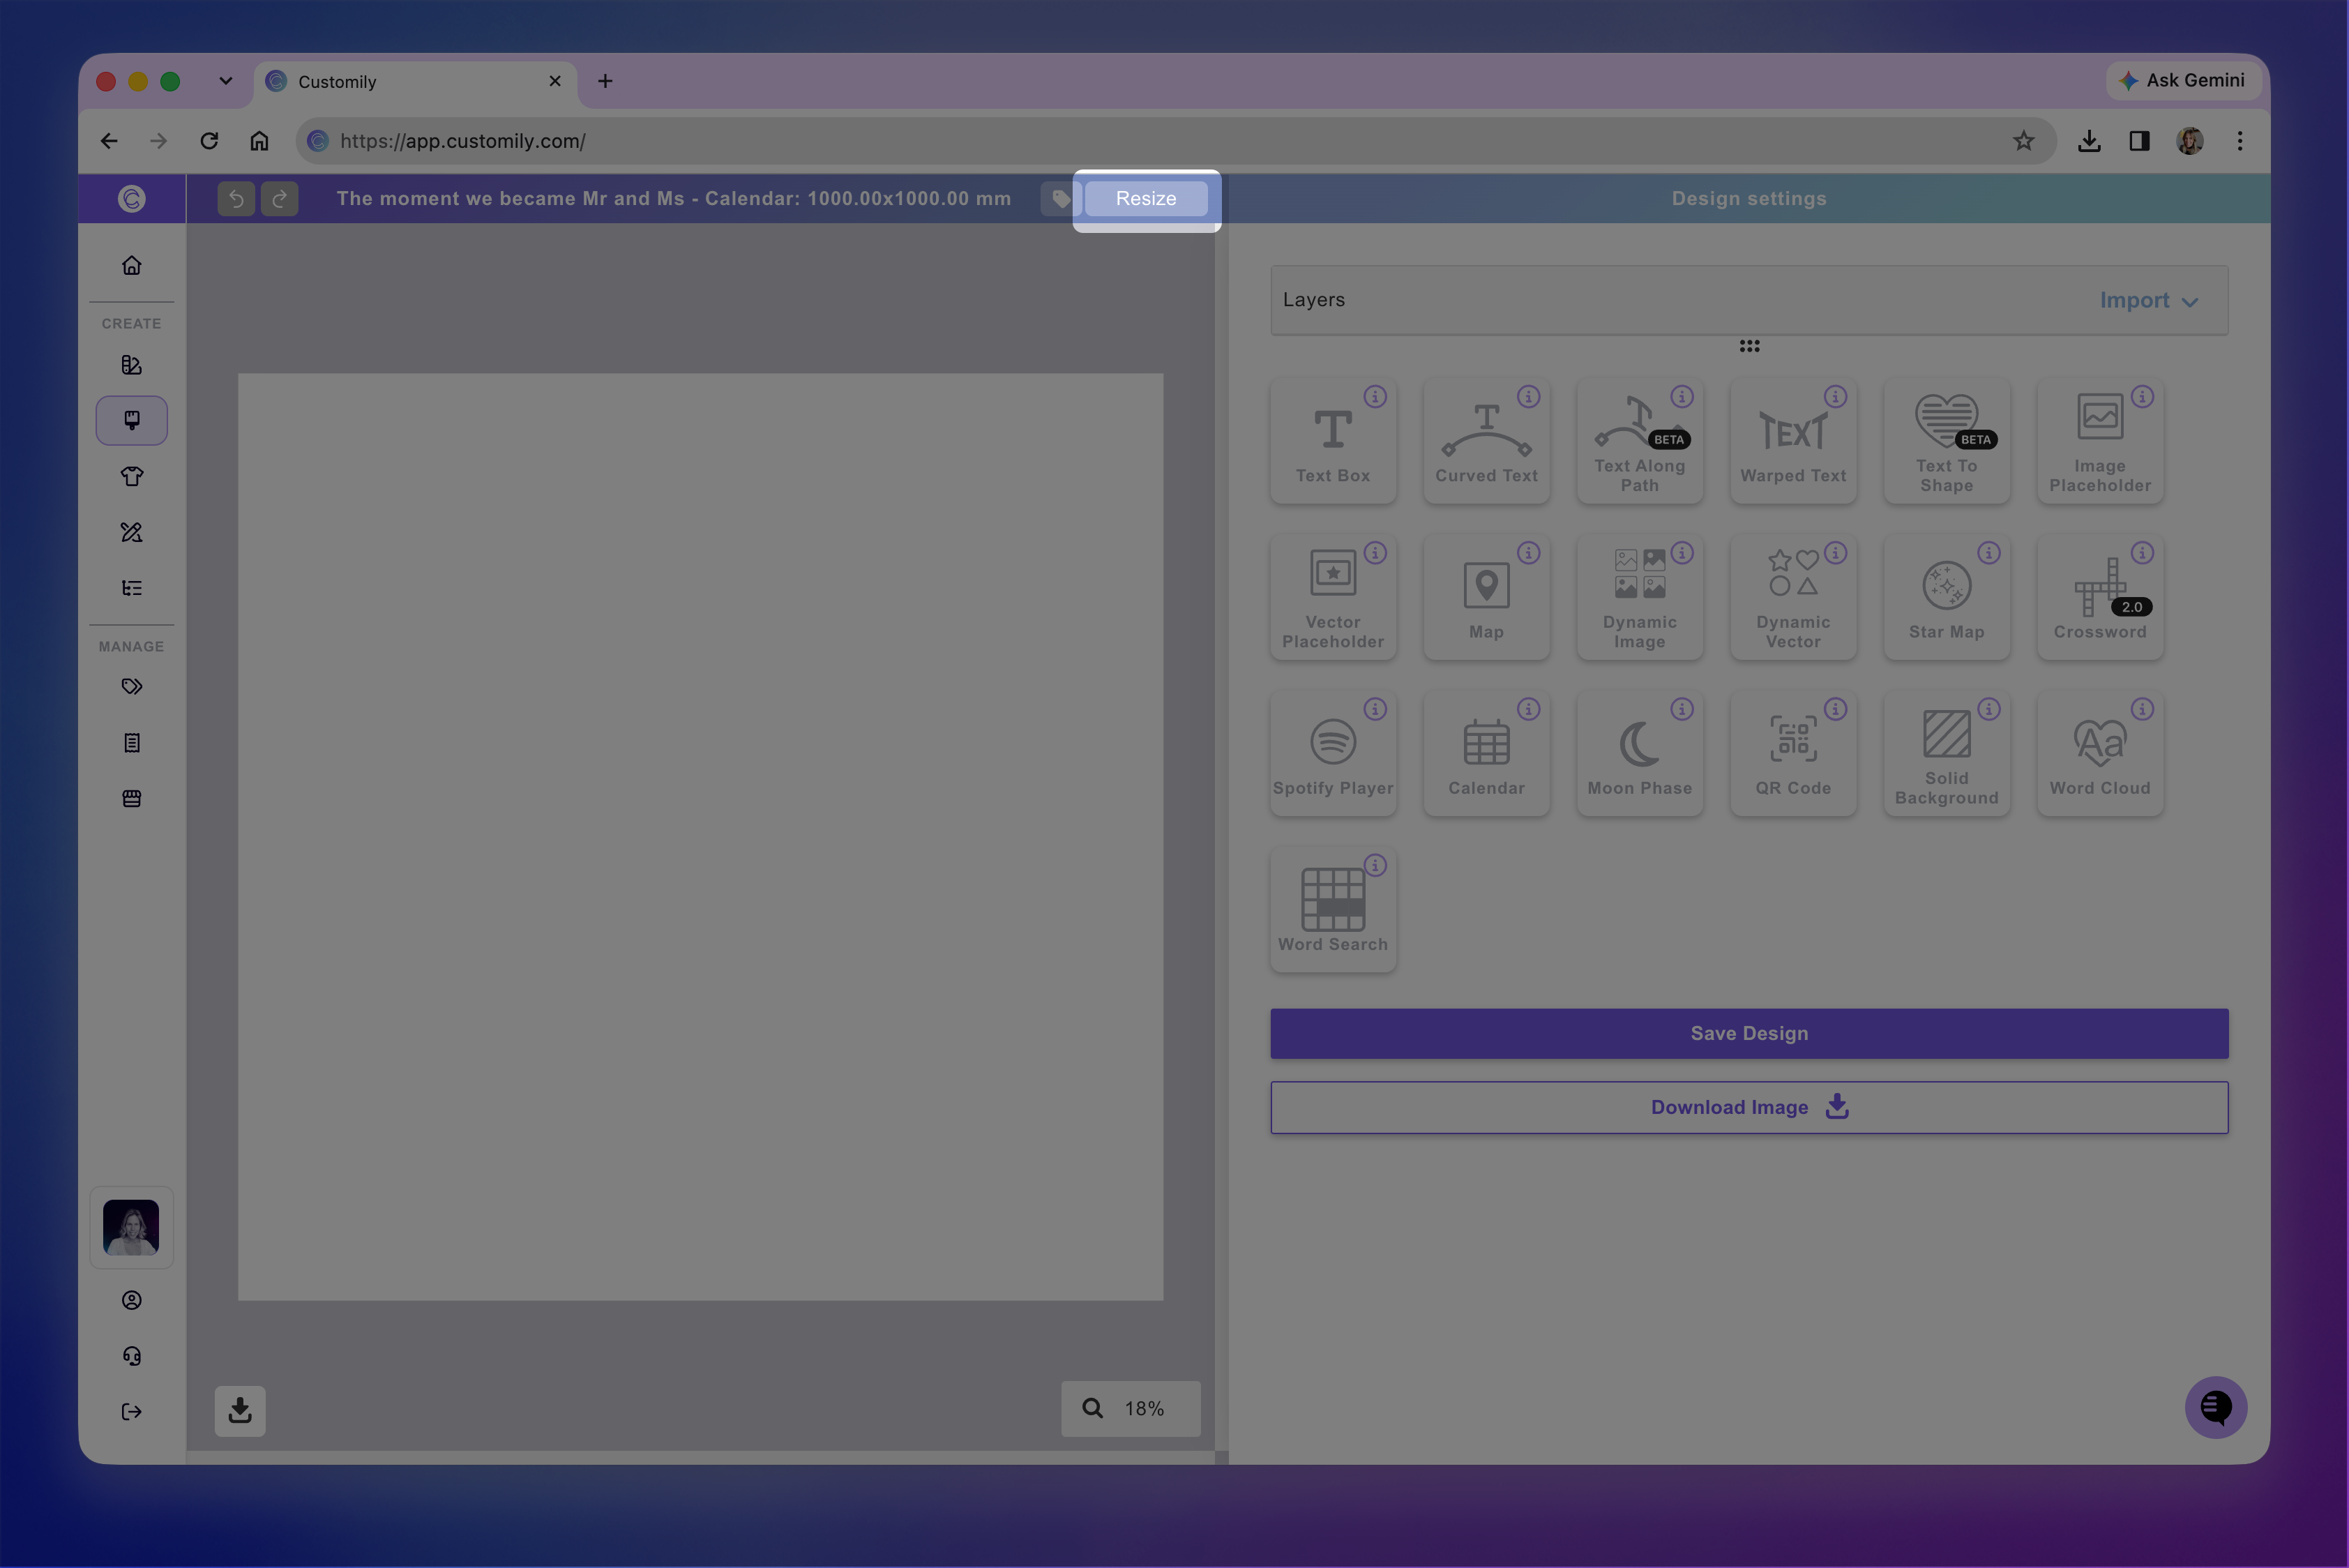The width and height of the screenshot is (2349, 1568).
Task: Add a Dynamic Image element
Action: (x=1640, y=597)
